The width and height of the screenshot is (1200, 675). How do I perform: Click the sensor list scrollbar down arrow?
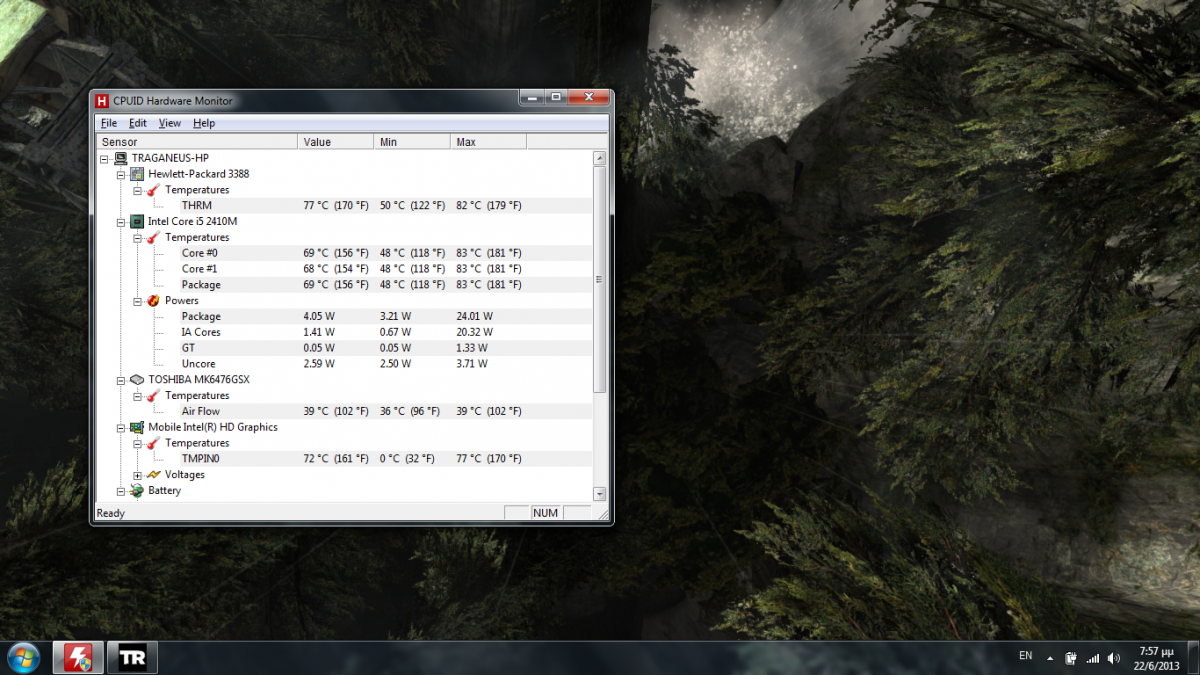599,493
